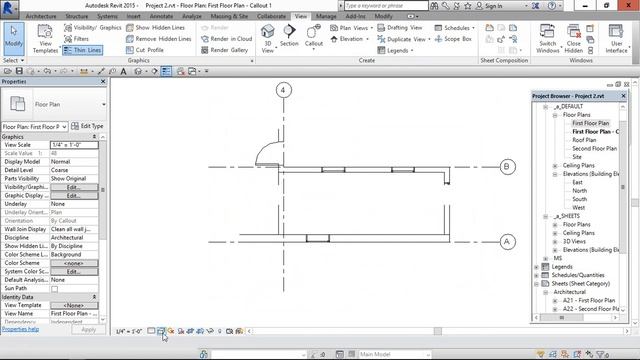This screenshot has height=360, width=640.
Task: Expand Ceiling Plans under _a_DEFAULT
Action: [555, 166]
